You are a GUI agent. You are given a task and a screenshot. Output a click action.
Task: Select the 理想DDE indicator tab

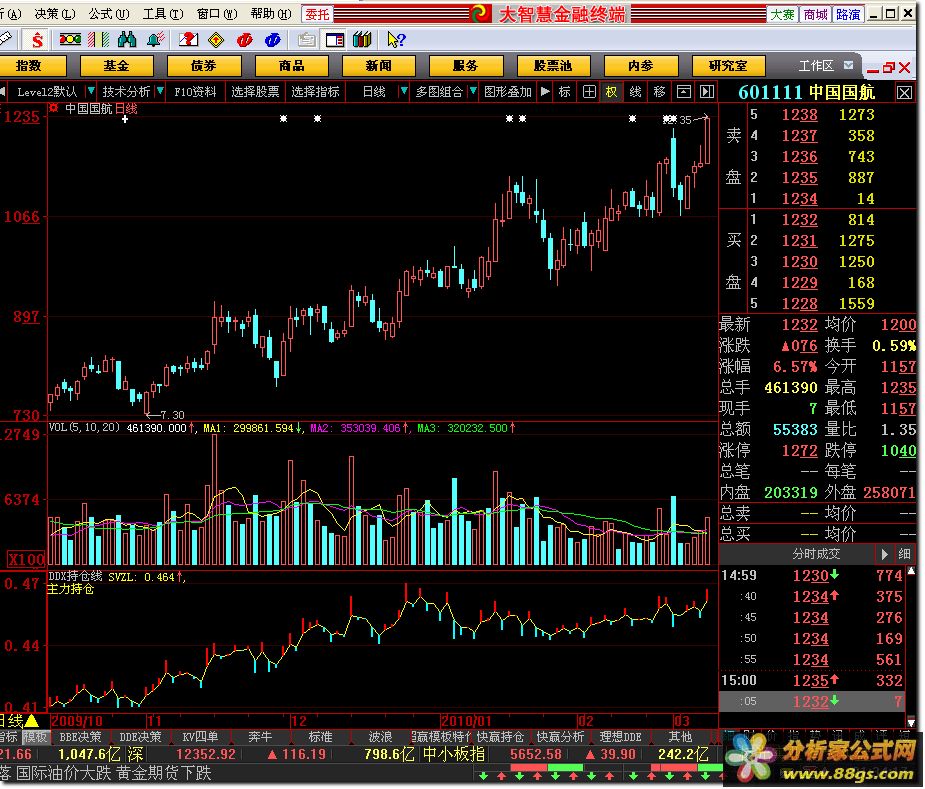coord(620,736)
